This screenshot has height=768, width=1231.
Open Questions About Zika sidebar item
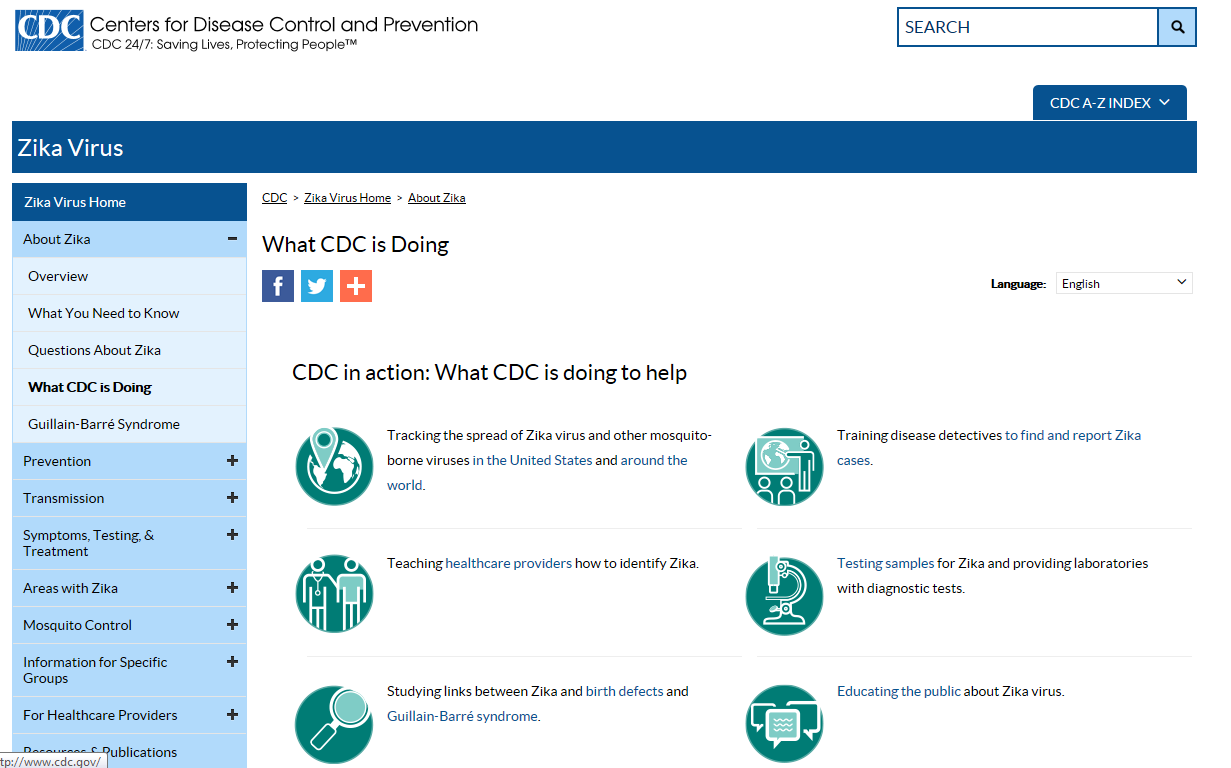94,350
